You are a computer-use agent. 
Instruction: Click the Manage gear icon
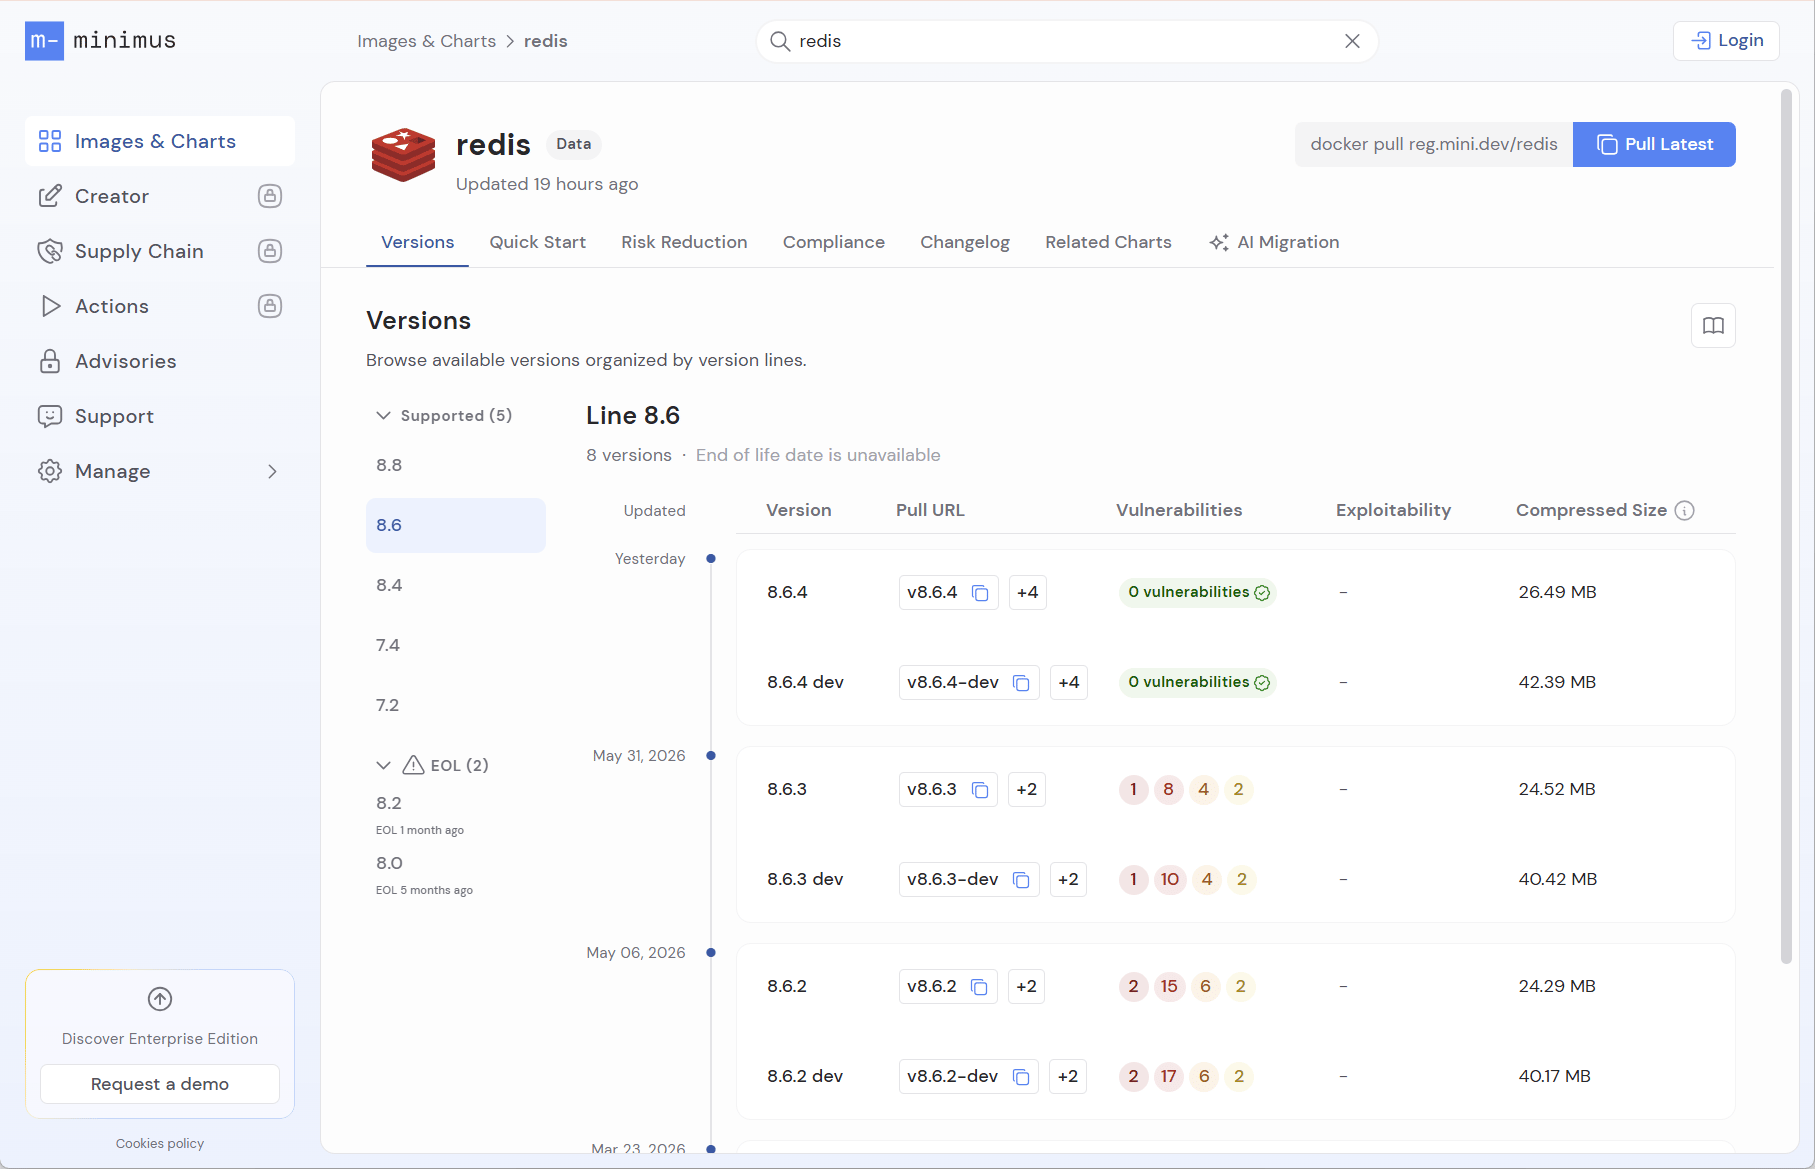(50, 471)
